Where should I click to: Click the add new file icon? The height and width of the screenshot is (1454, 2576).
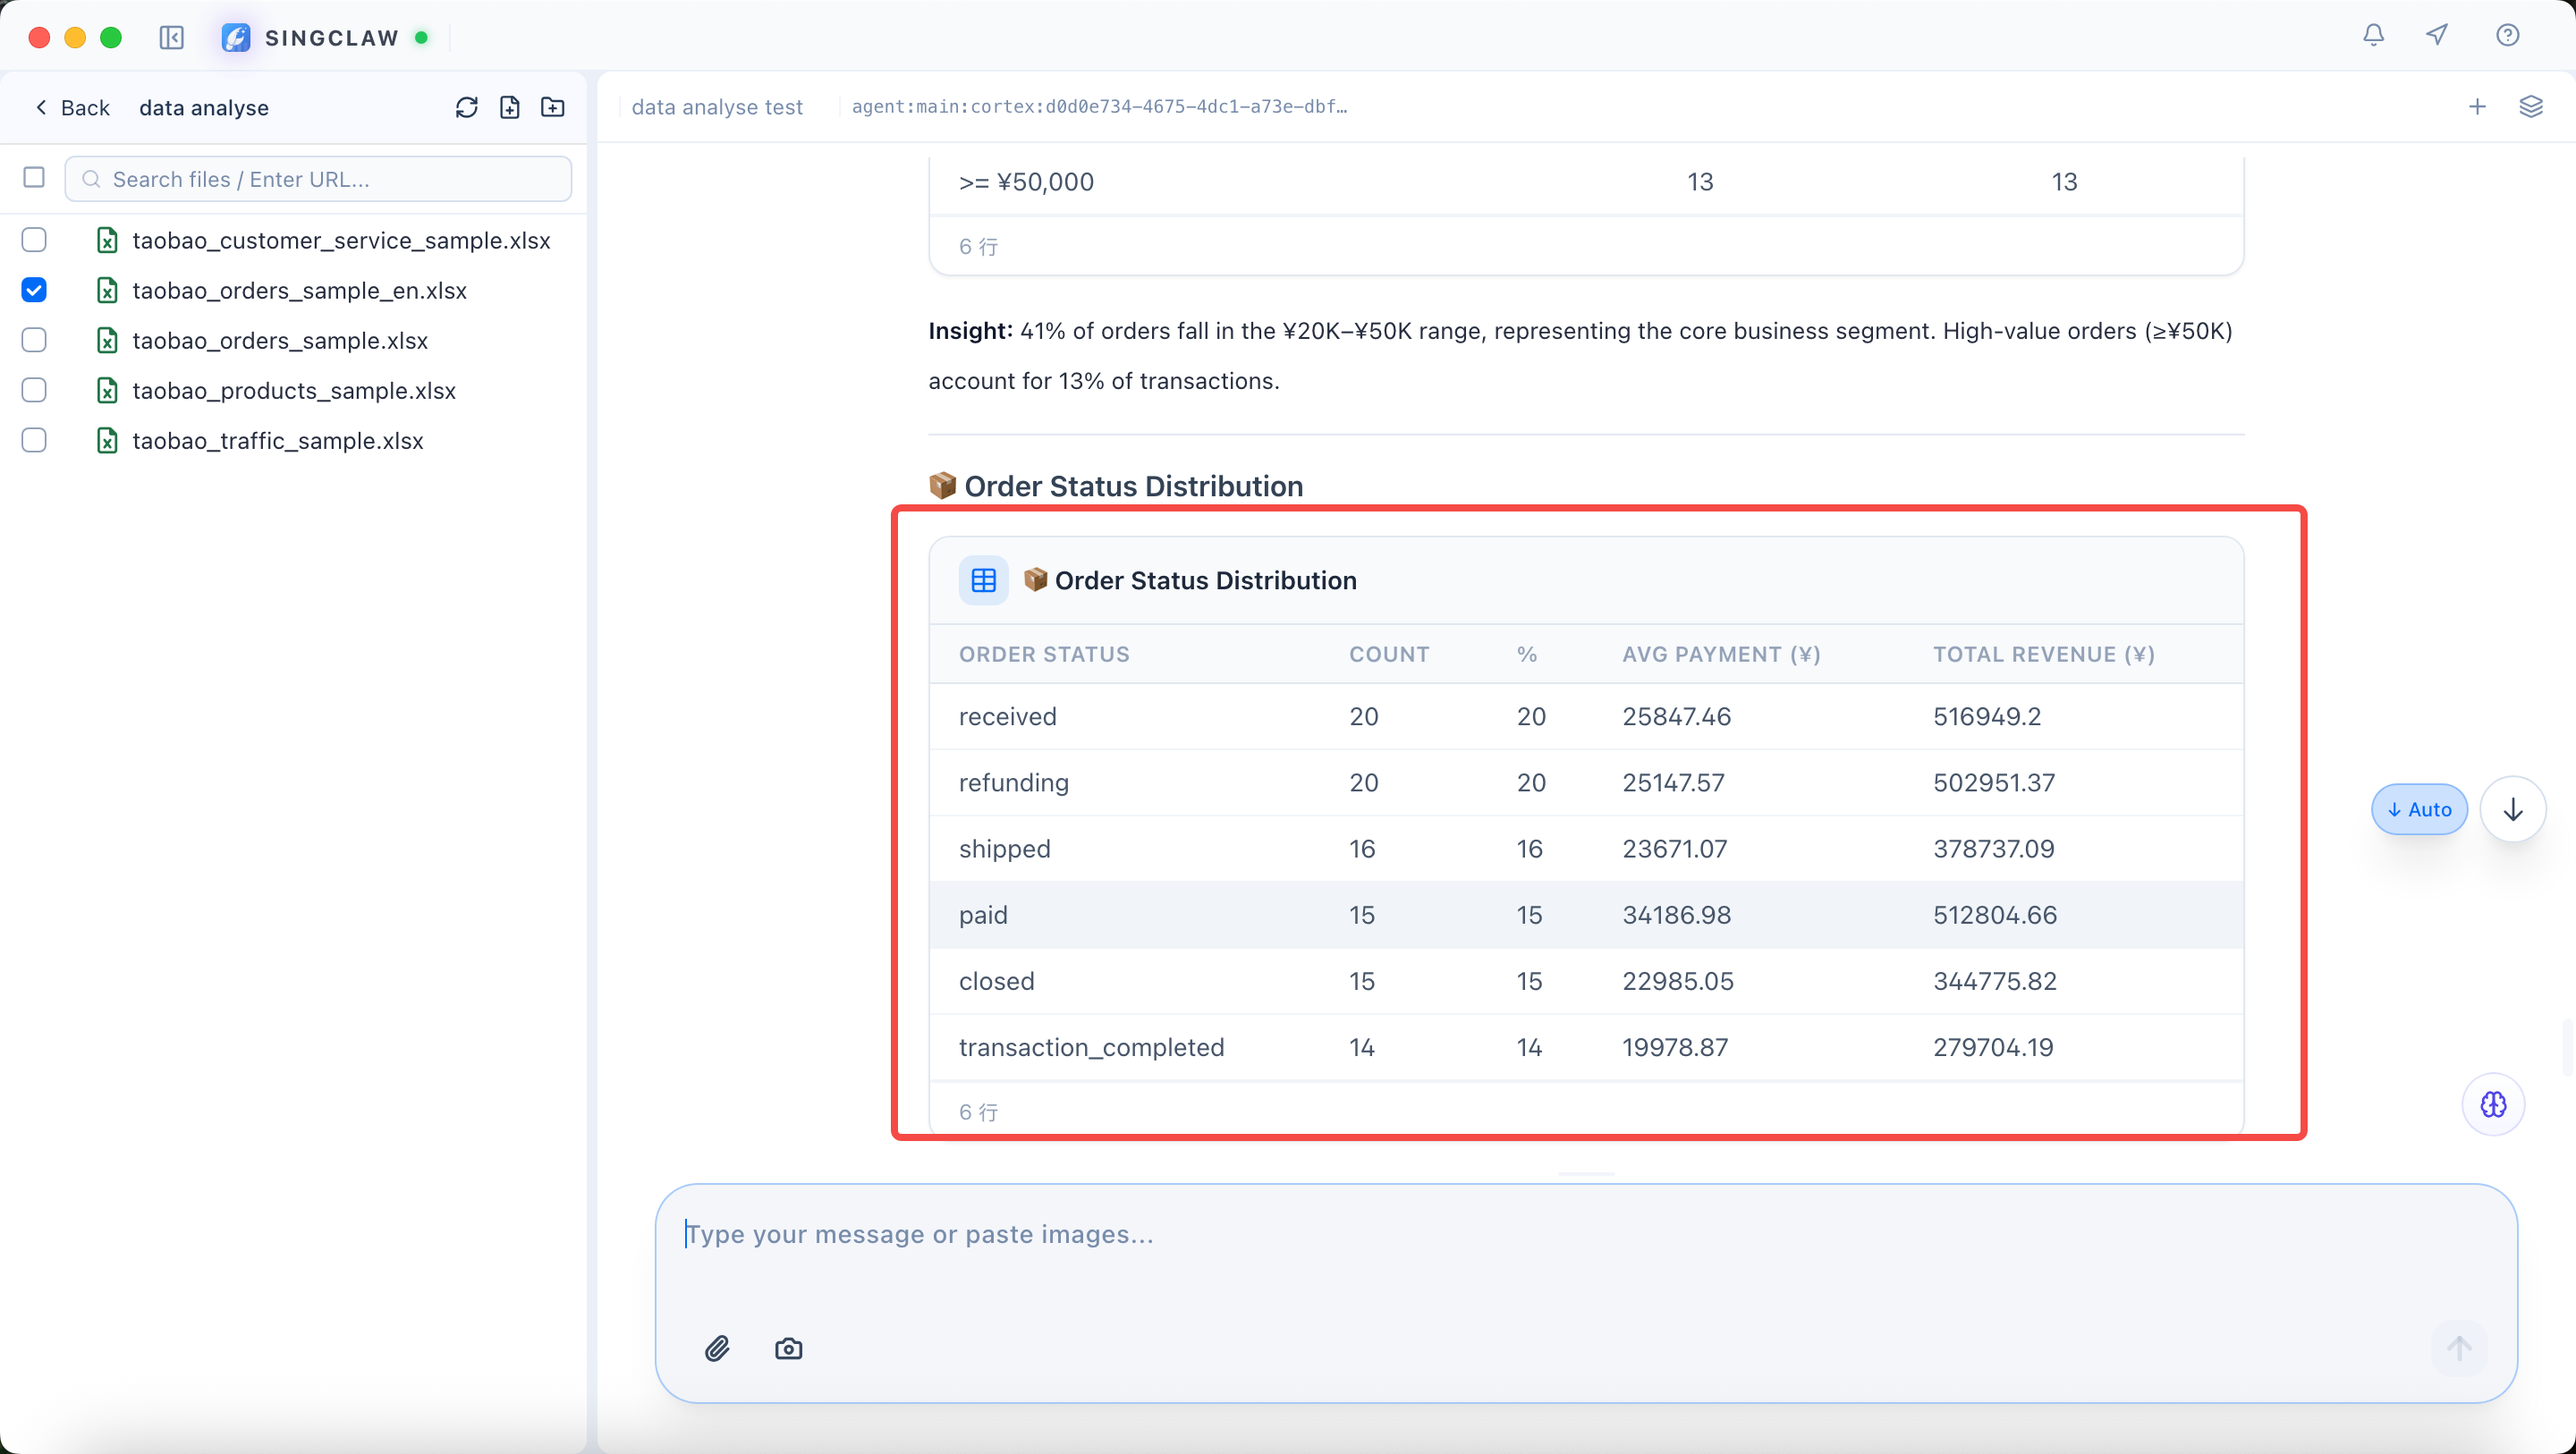(510, 107)
